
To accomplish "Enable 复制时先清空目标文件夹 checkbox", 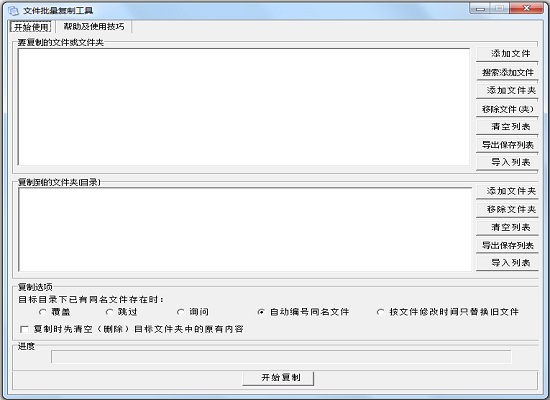I will (25, 329).
